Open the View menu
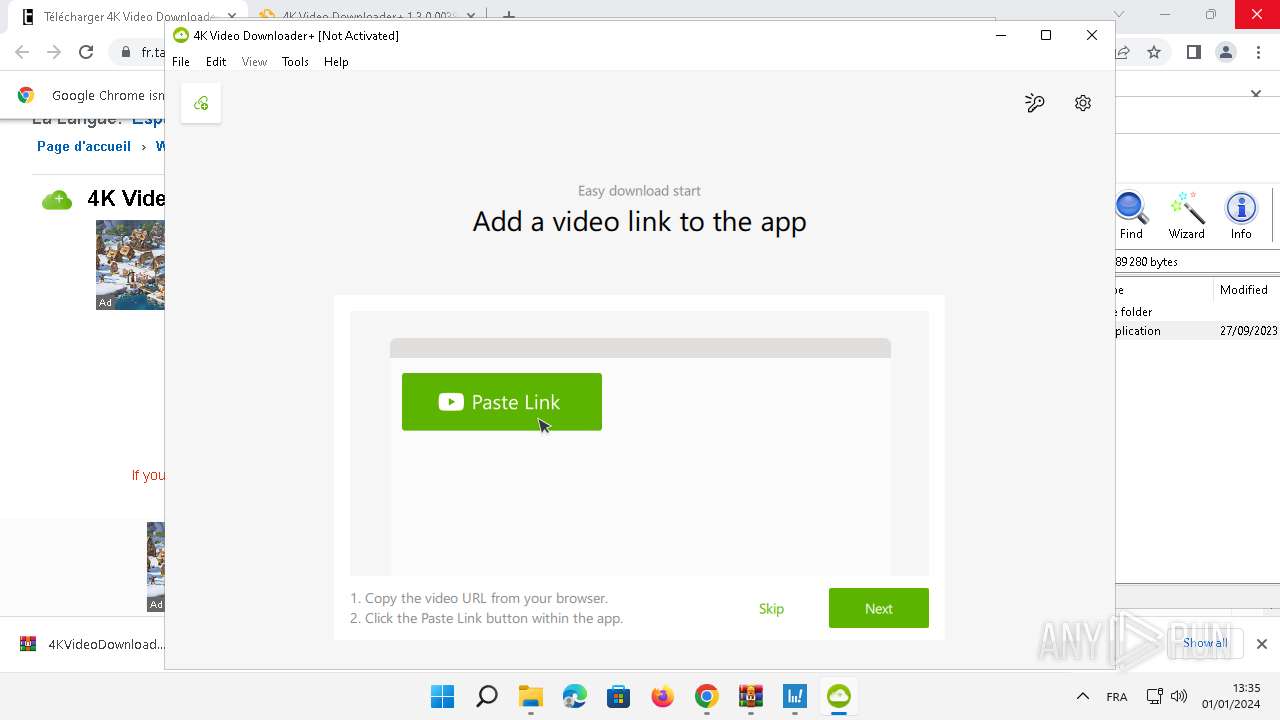Image resolution: width=1280 pixels, height=720 pixels. pyautogui.click(x=254, y=62)
